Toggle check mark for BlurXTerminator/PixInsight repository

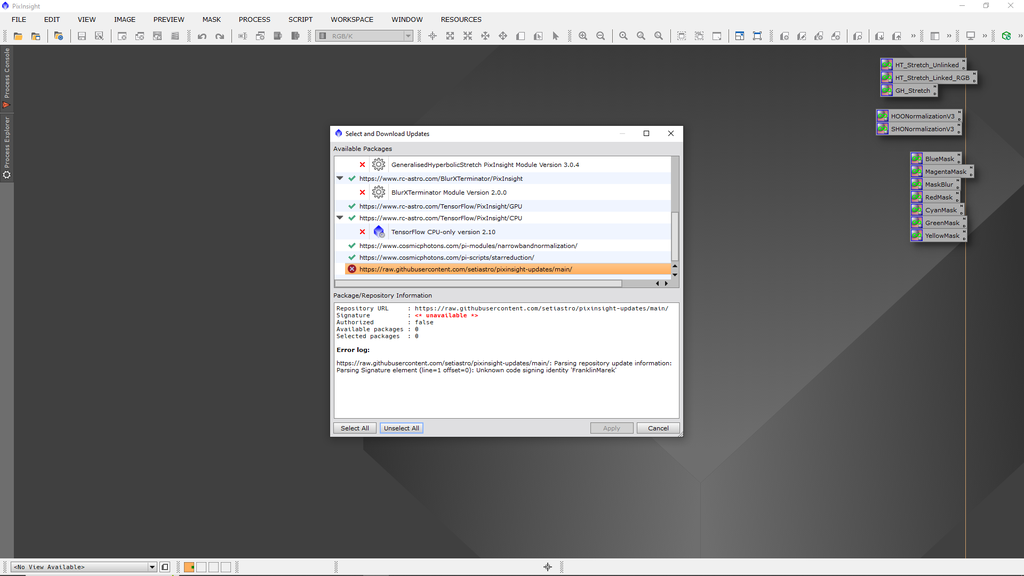coord(352,178)
